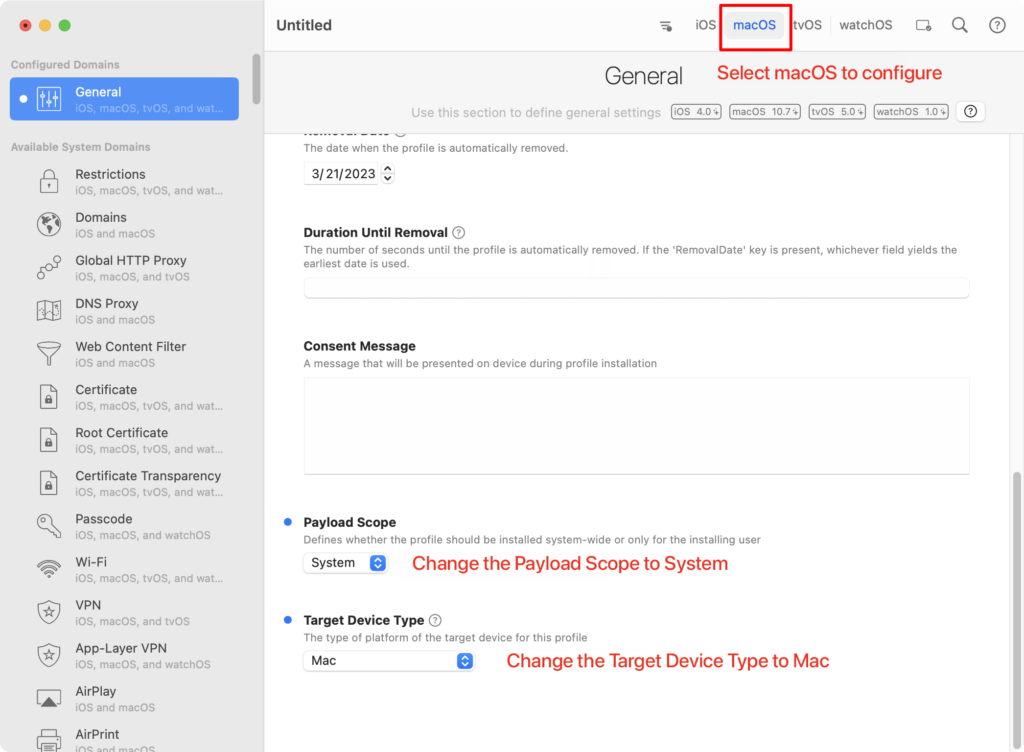Open the Payload Scope System dropdown
Screen dimensions: 1024x752
[x=345, y=563]
